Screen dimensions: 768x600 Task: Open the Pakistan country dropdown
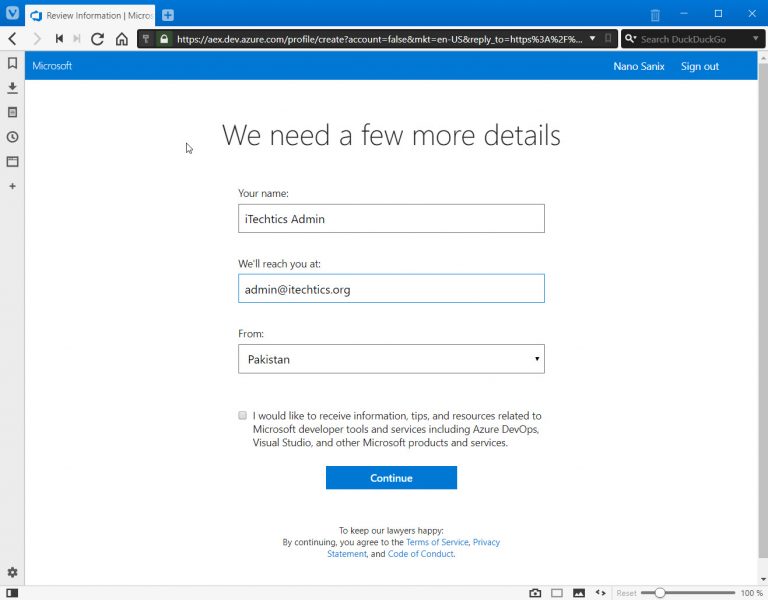391,359
